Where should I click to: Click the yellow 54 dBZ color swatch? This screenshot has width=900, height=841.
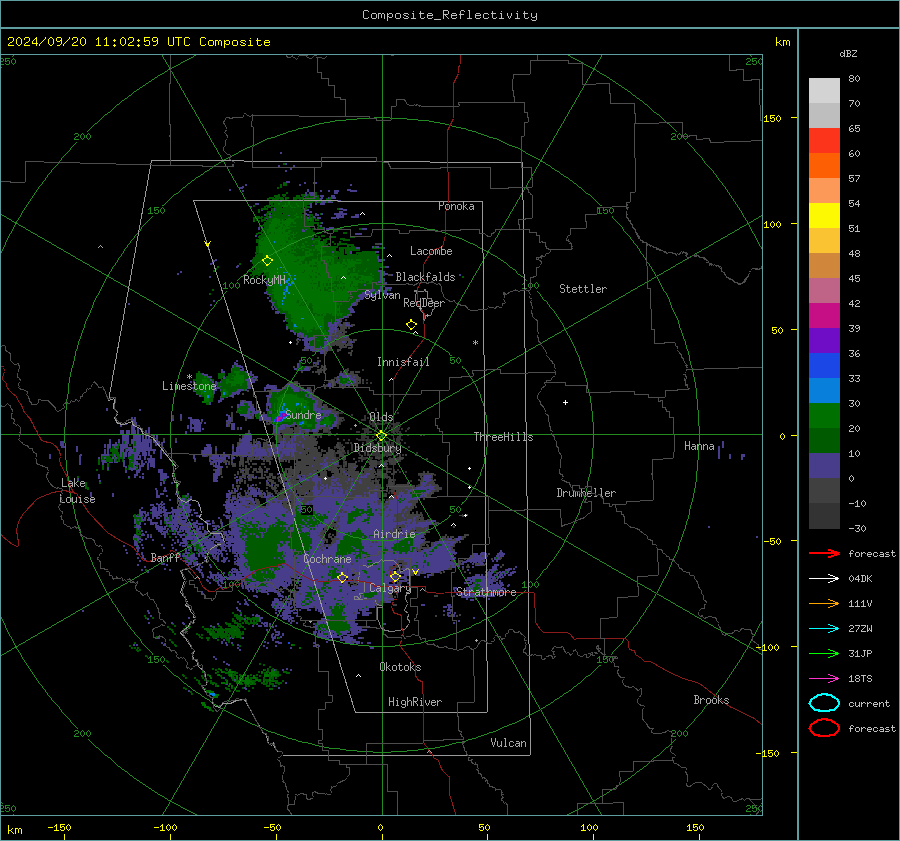pos(824,216)
